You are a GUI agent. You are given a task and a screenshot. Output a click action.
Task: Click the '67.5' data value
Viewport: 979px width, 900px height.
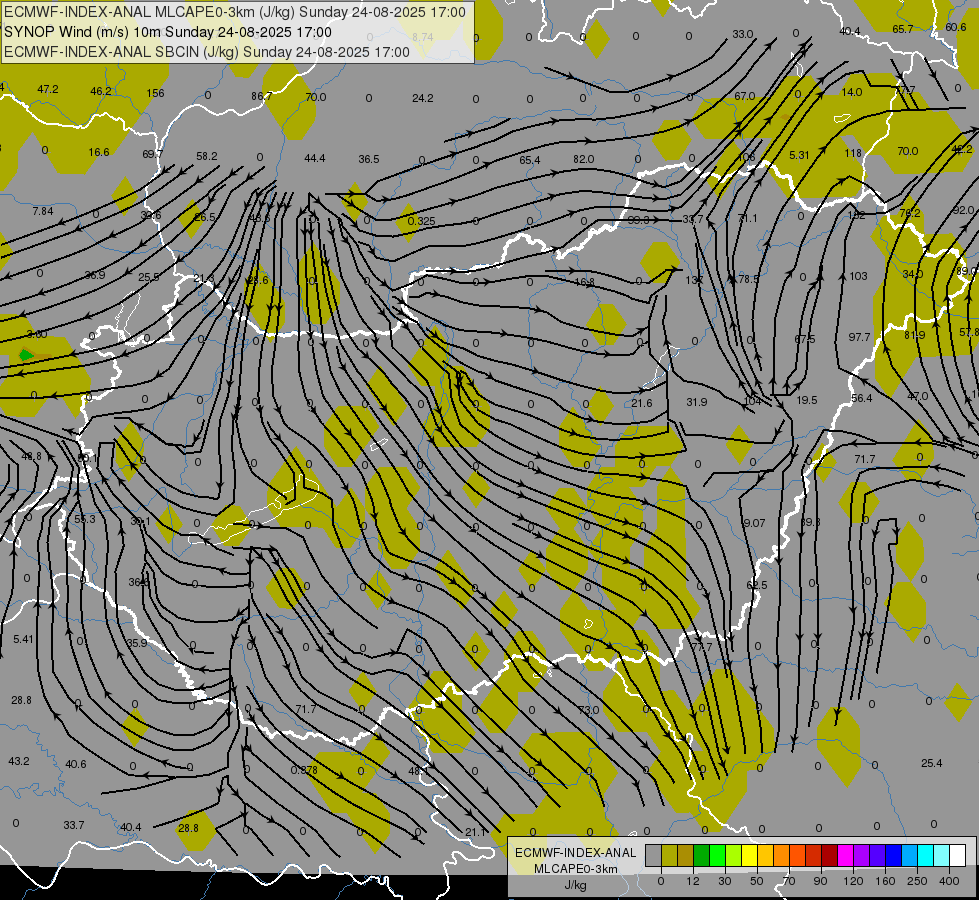point(805,339)
